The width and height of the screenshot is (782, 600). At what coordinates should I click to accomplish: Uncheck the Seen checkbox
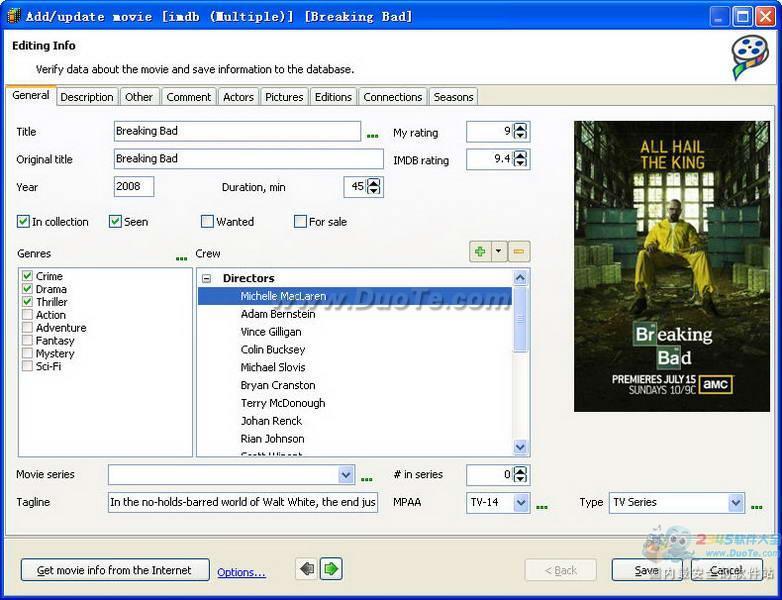pos(115,221)
